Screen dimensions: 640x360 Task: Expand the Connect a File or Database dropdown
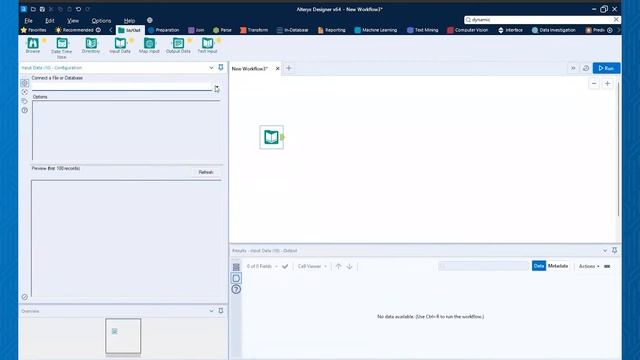click(x=216, y=87)
